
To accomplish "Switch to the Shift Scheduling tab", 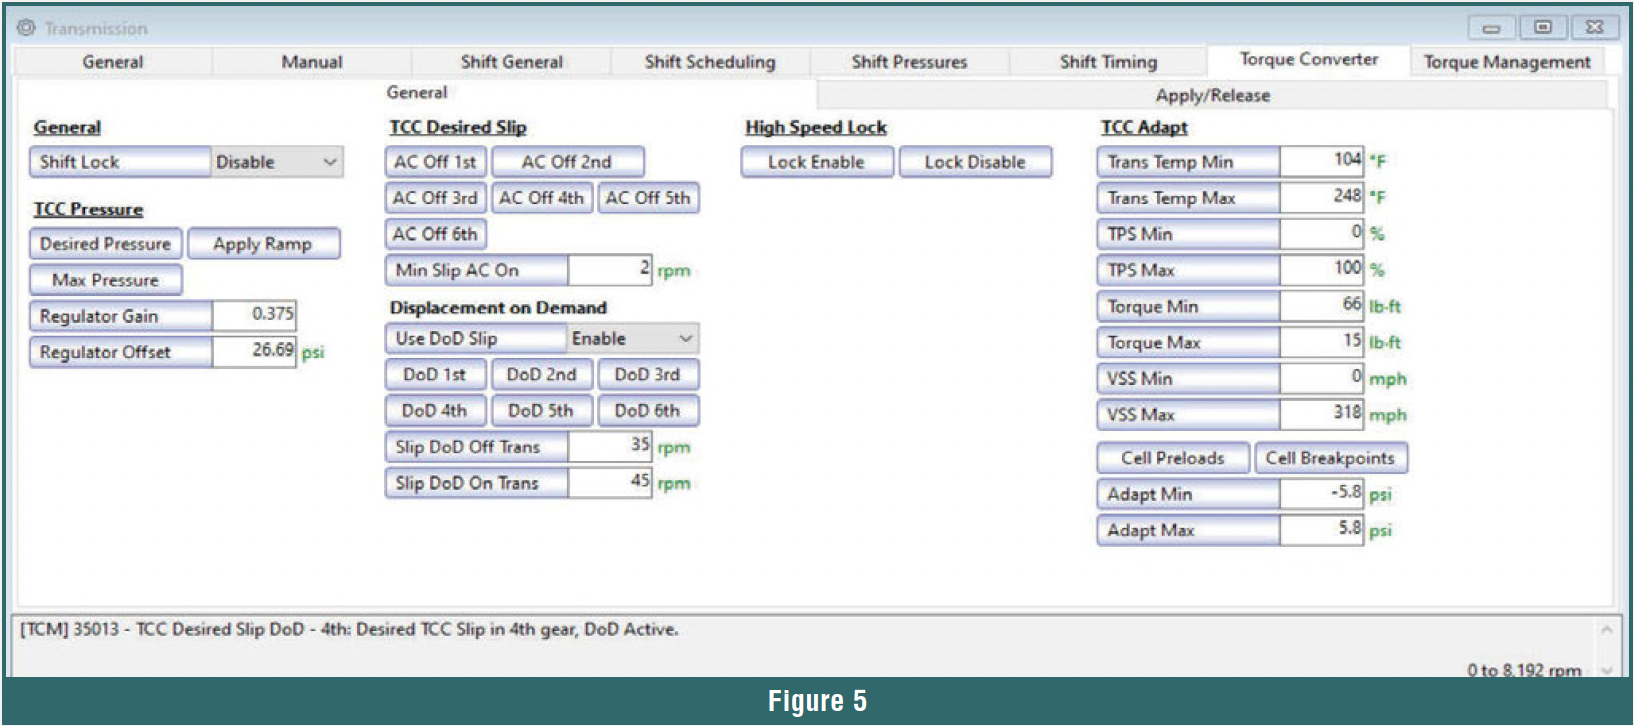I will 710,62.
